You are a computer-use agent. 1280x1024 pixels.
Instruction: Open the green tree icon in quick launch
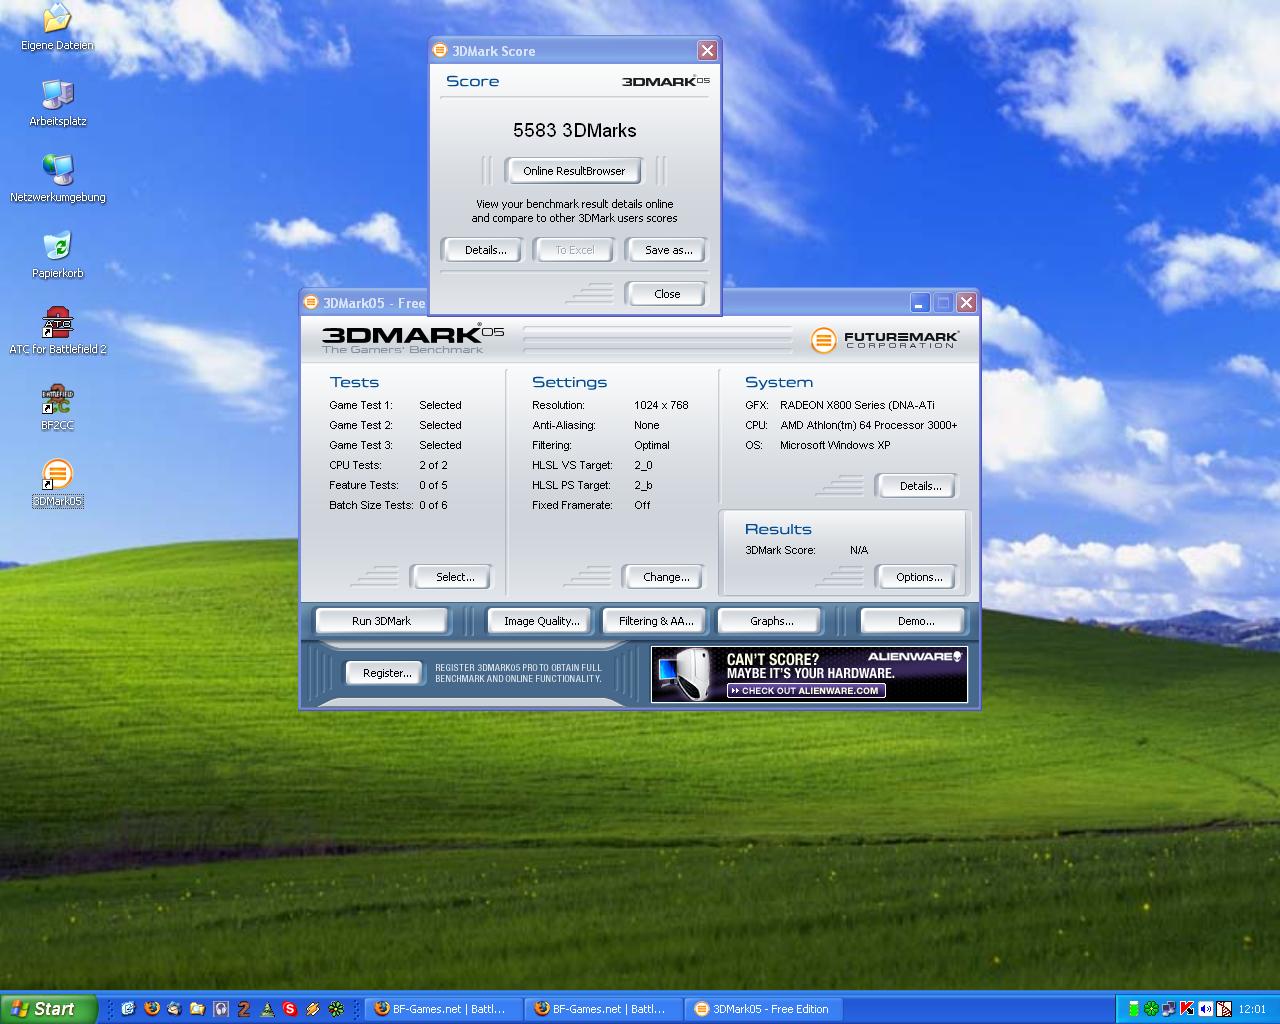[267, 1009]
